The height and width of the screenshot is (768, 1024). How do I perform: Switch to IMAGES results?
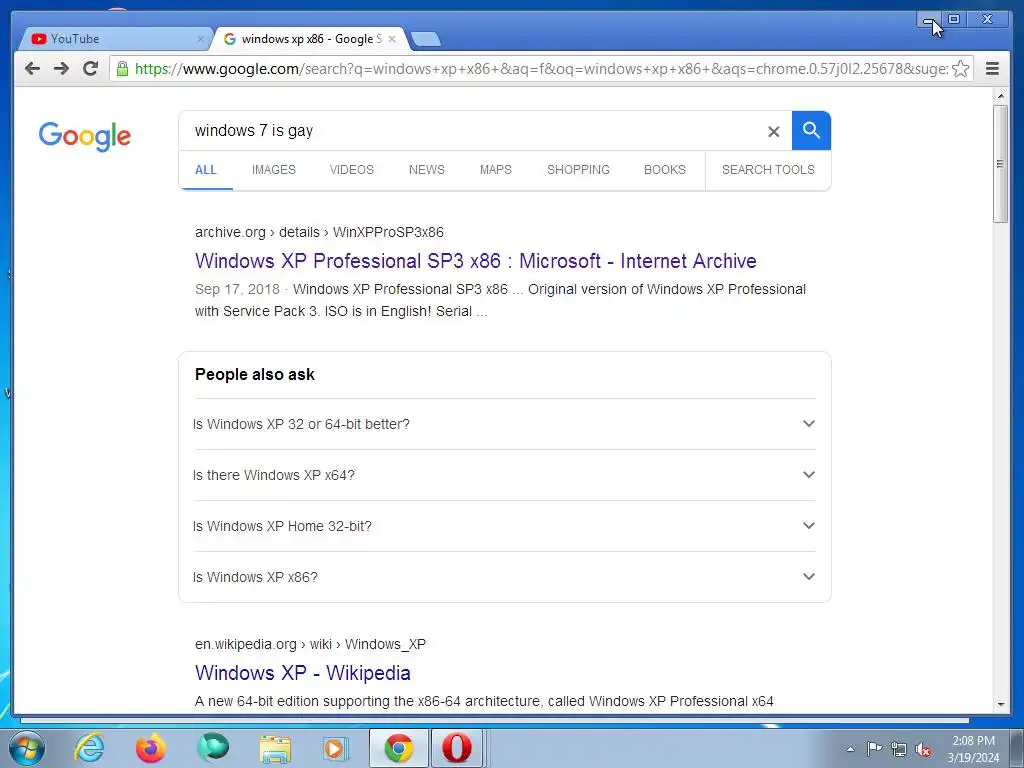[x=274, y=170]
